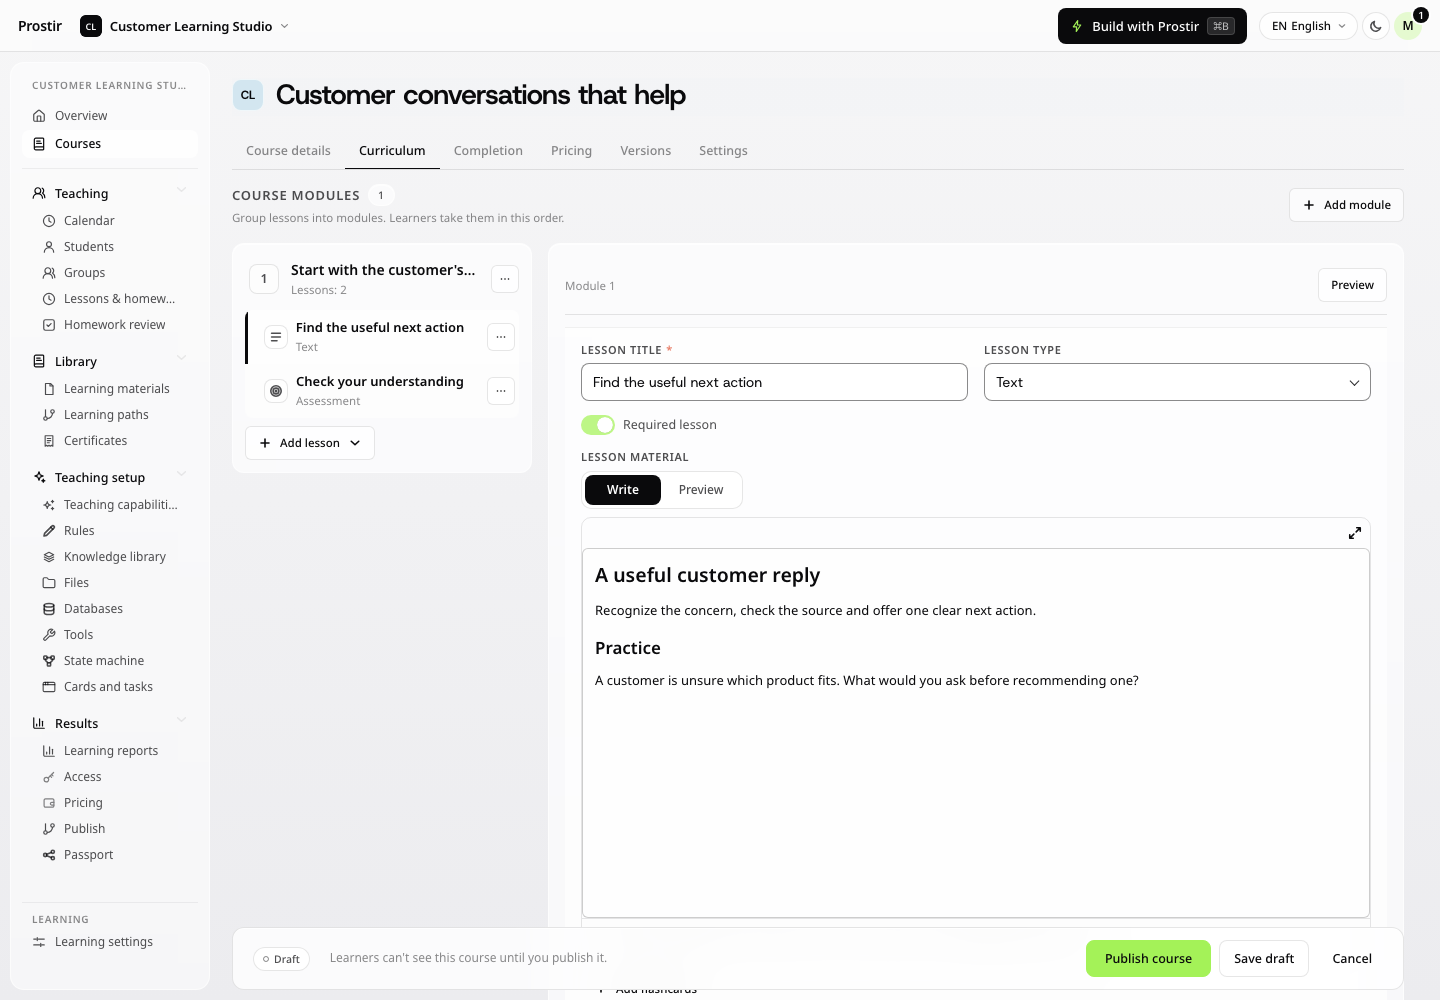Screen dimensions: 1440x1000
Task: Open Cards and tasks
Action: tap(110, 687)
